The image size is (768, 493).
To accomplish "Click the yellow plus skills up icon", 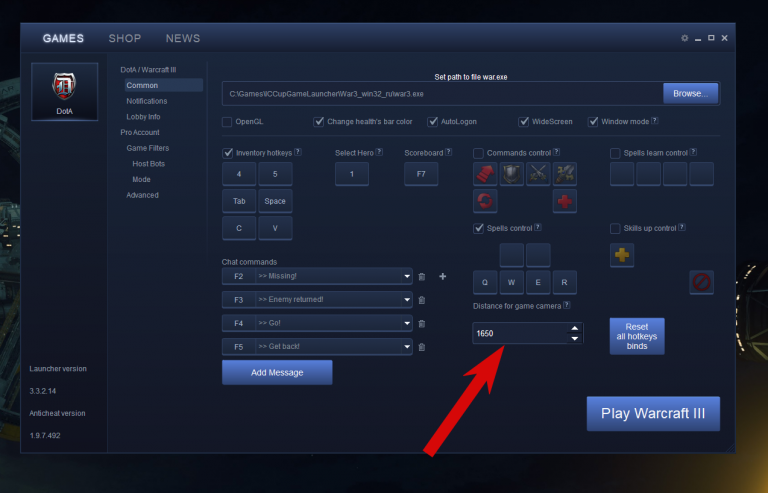I will coord(622,255).
